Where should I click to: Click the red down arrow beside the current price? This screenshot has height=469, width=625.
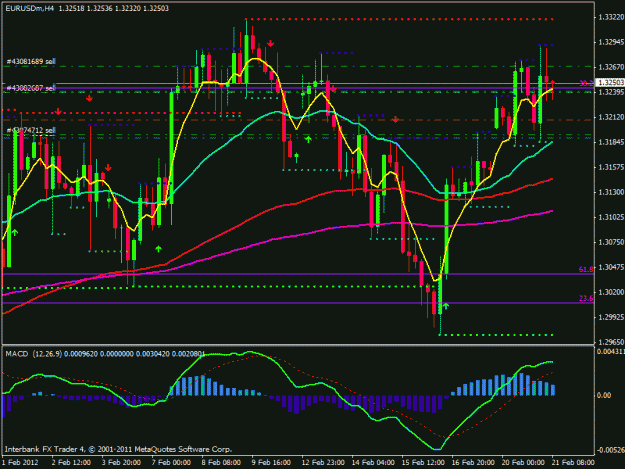pos(553,83)
